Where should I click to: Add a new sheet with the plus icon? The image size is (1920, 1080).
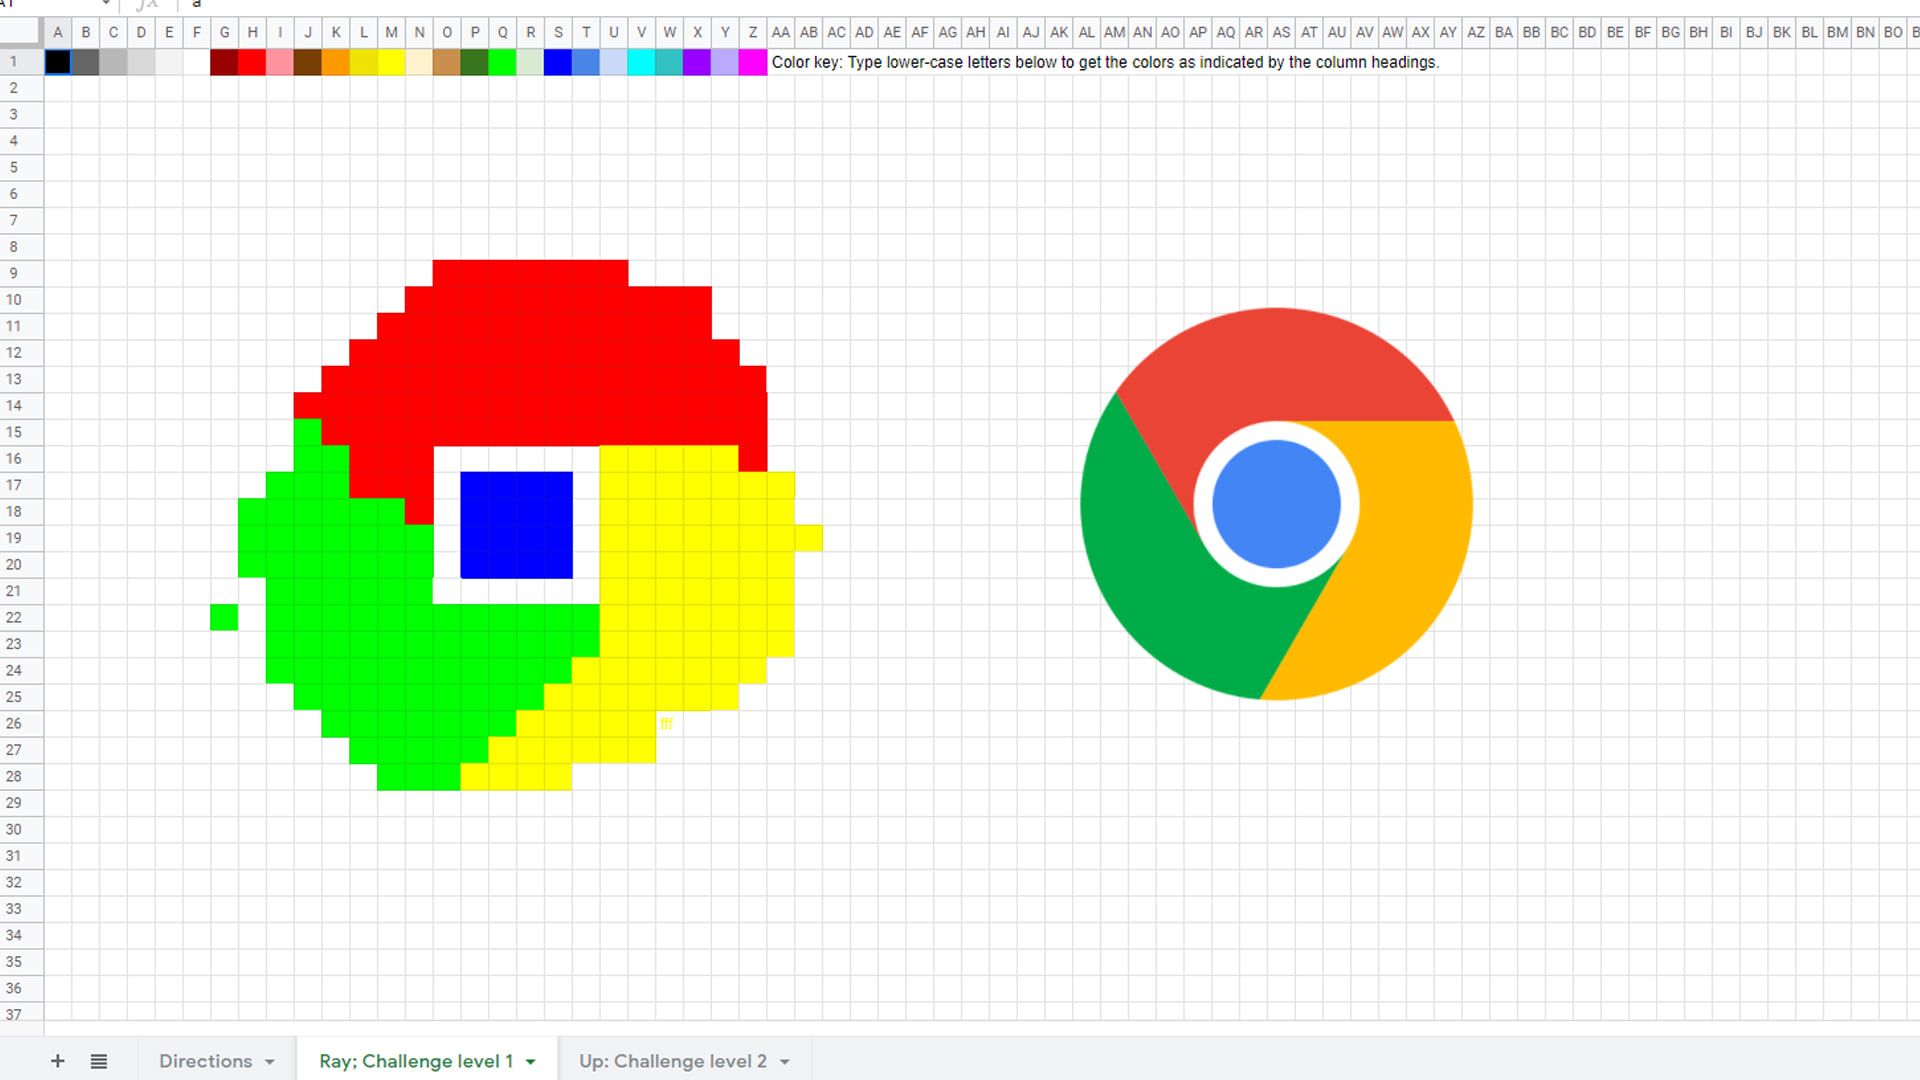57,1061
